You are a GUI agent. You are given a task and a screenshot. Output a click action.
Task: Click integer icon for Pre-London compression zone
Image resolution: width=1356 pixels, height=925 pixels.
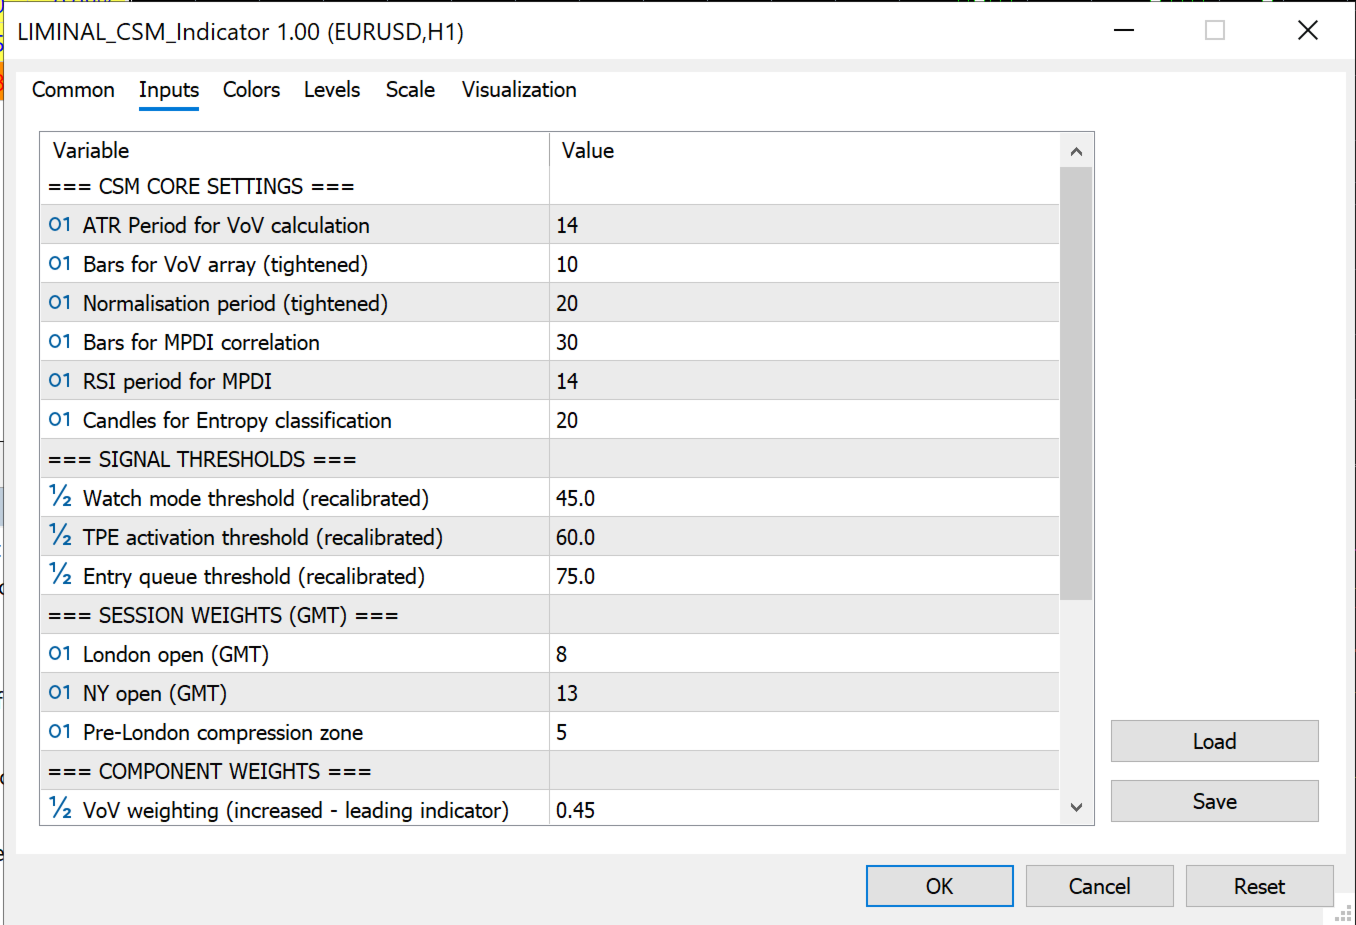click(x=60, y=732)
